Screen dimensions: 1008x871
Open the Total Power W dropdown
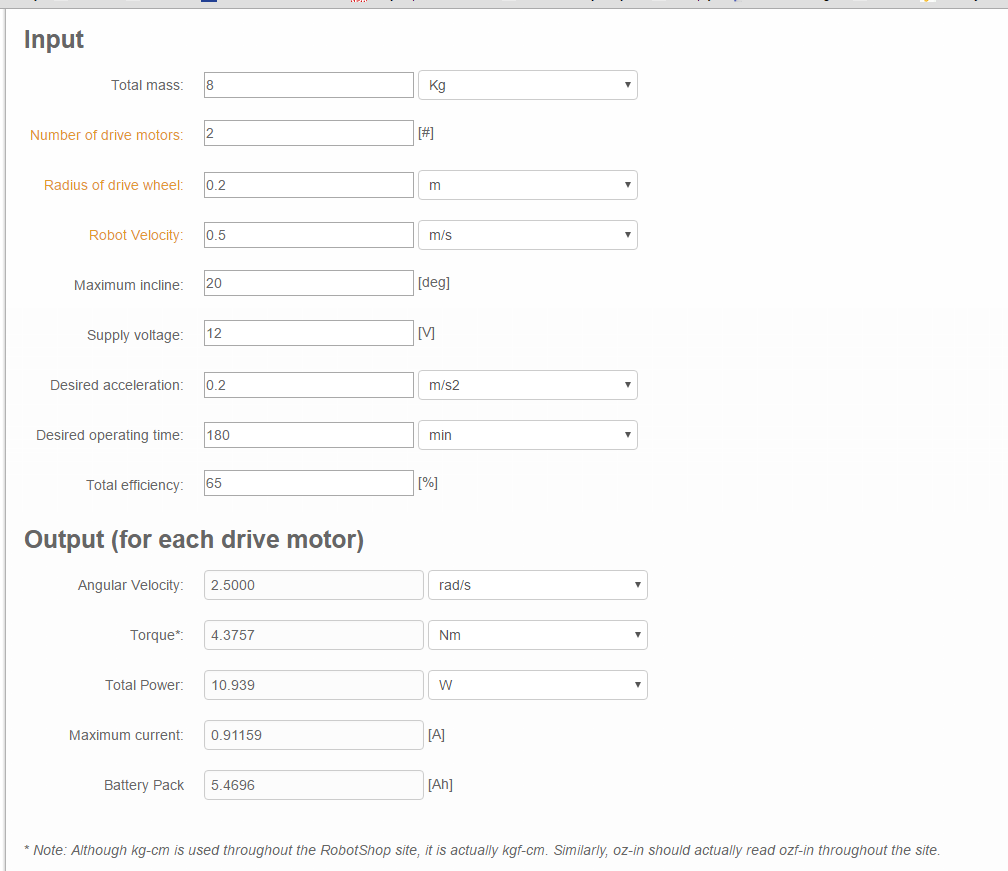click(x=537, y=685)
